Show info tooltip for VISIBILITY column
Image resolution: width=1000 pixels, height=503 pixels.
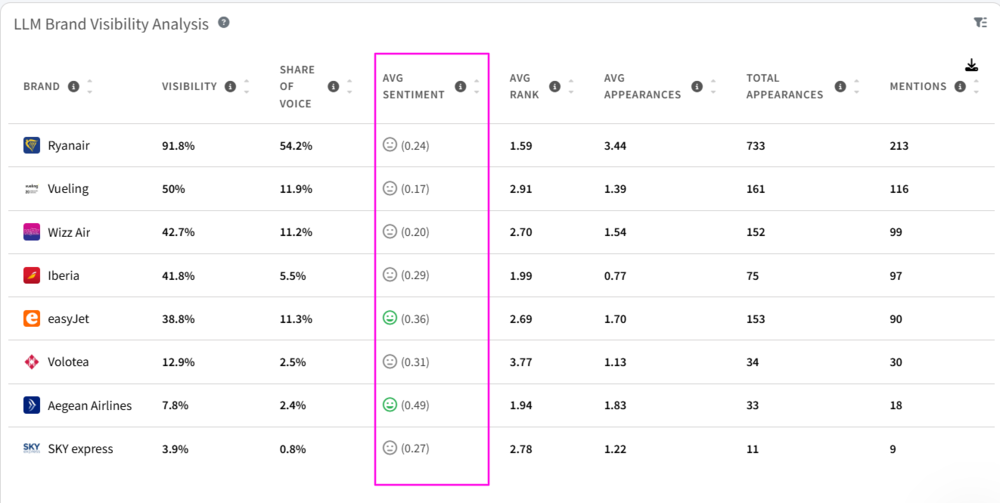(230, 86)
